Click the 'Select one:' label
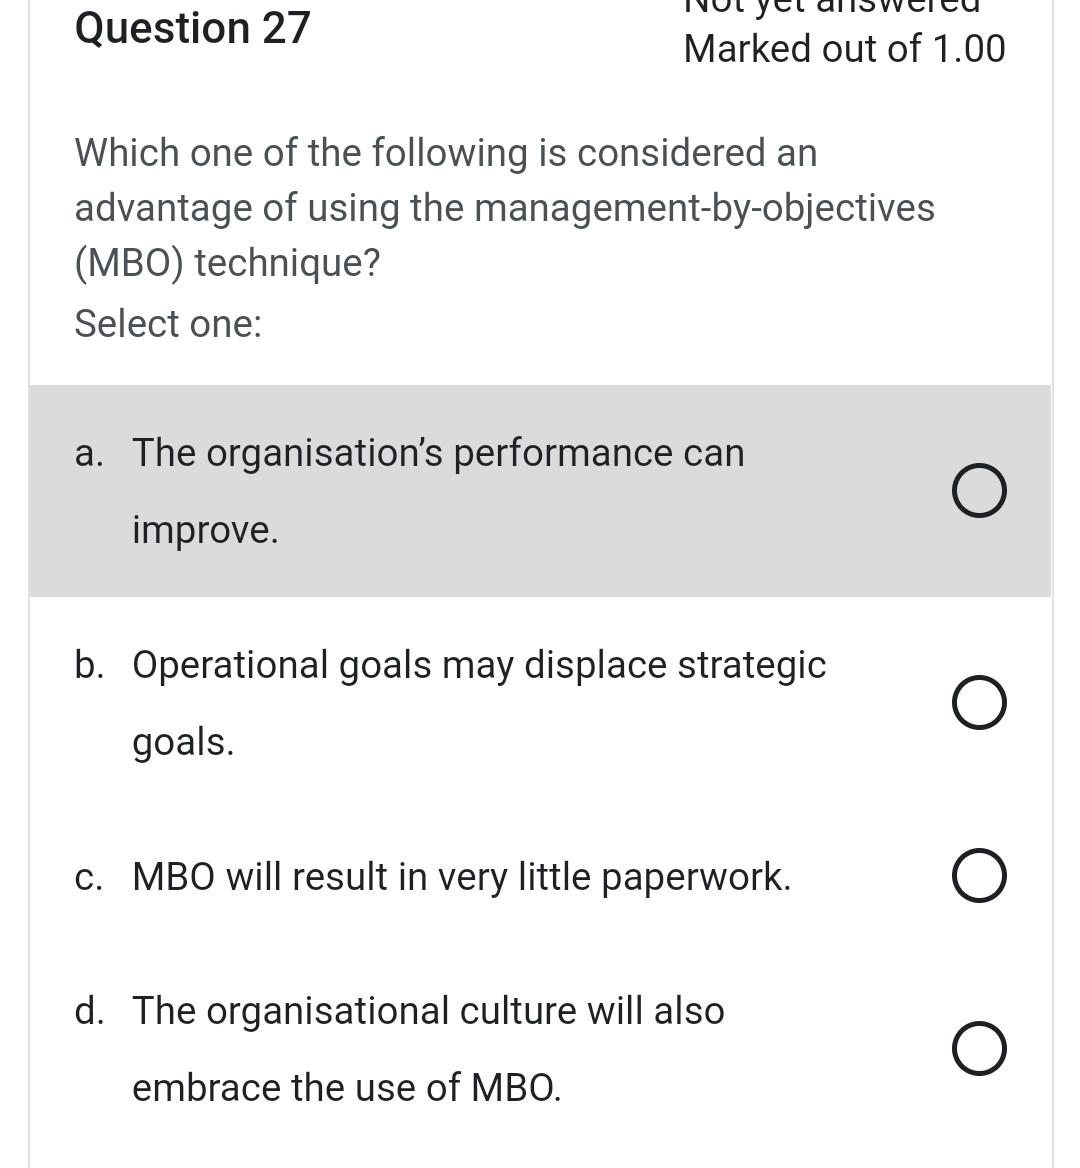 [x=167, y=323]
